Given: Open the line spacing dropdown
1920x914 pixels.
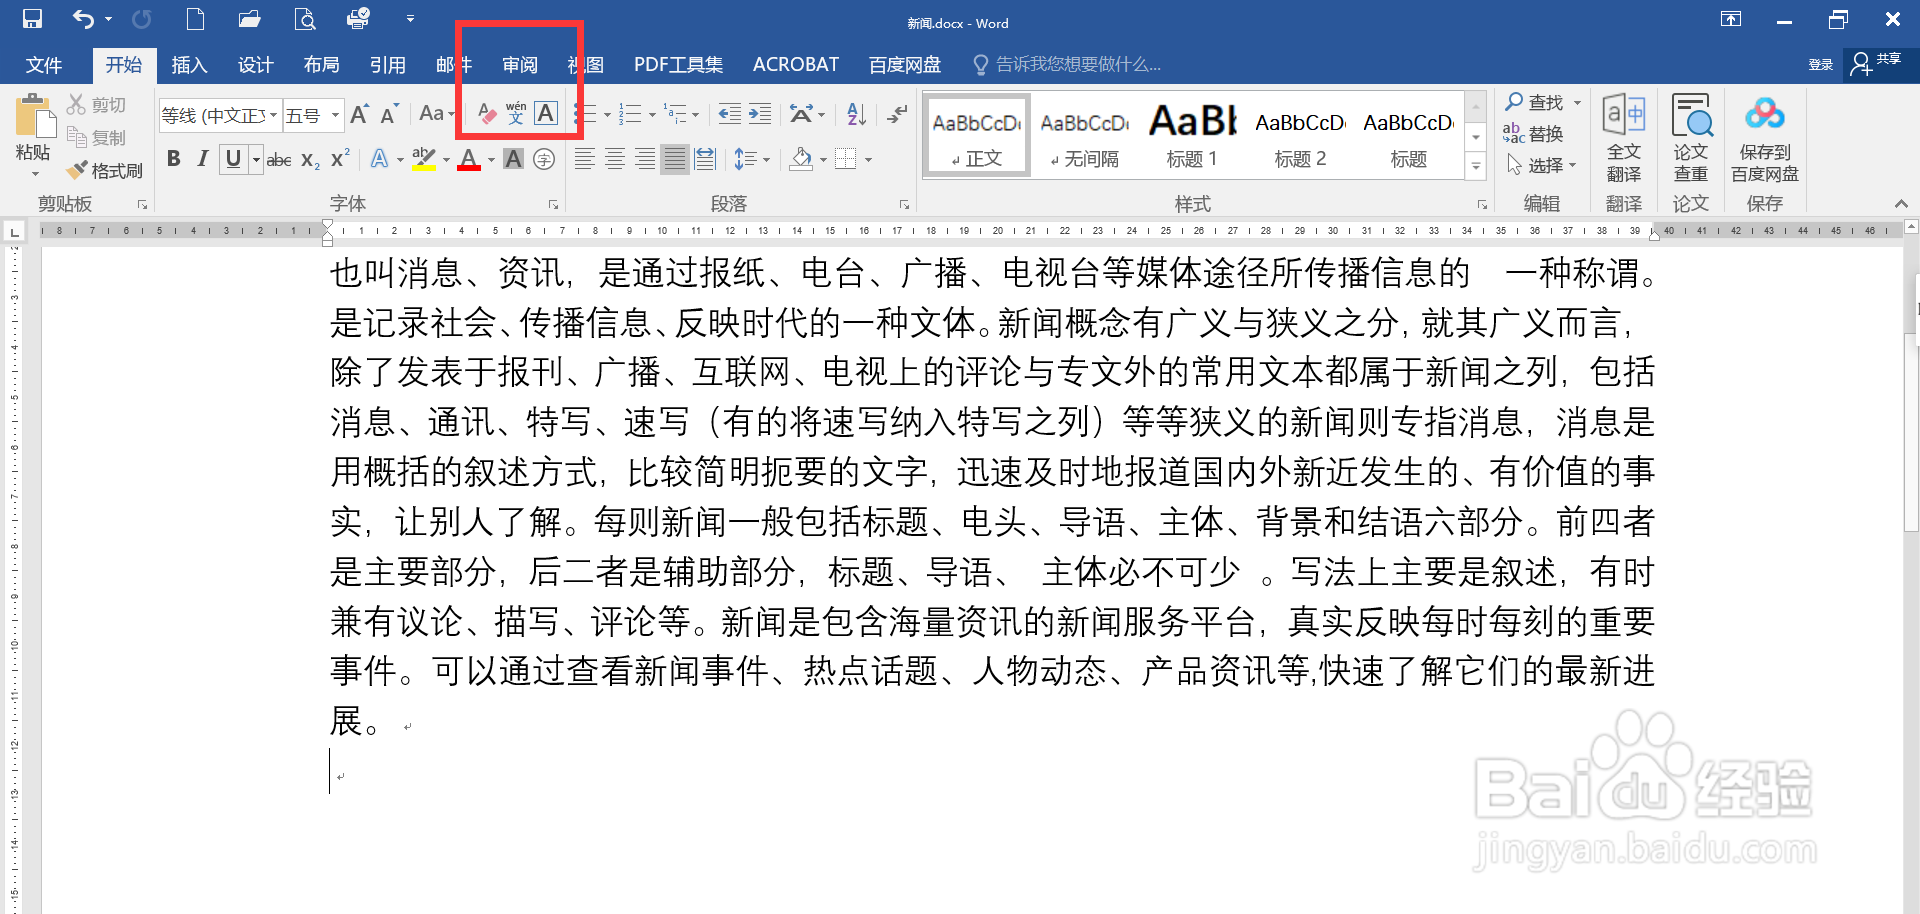Looking at the screenshot, I should click(753, 159).
